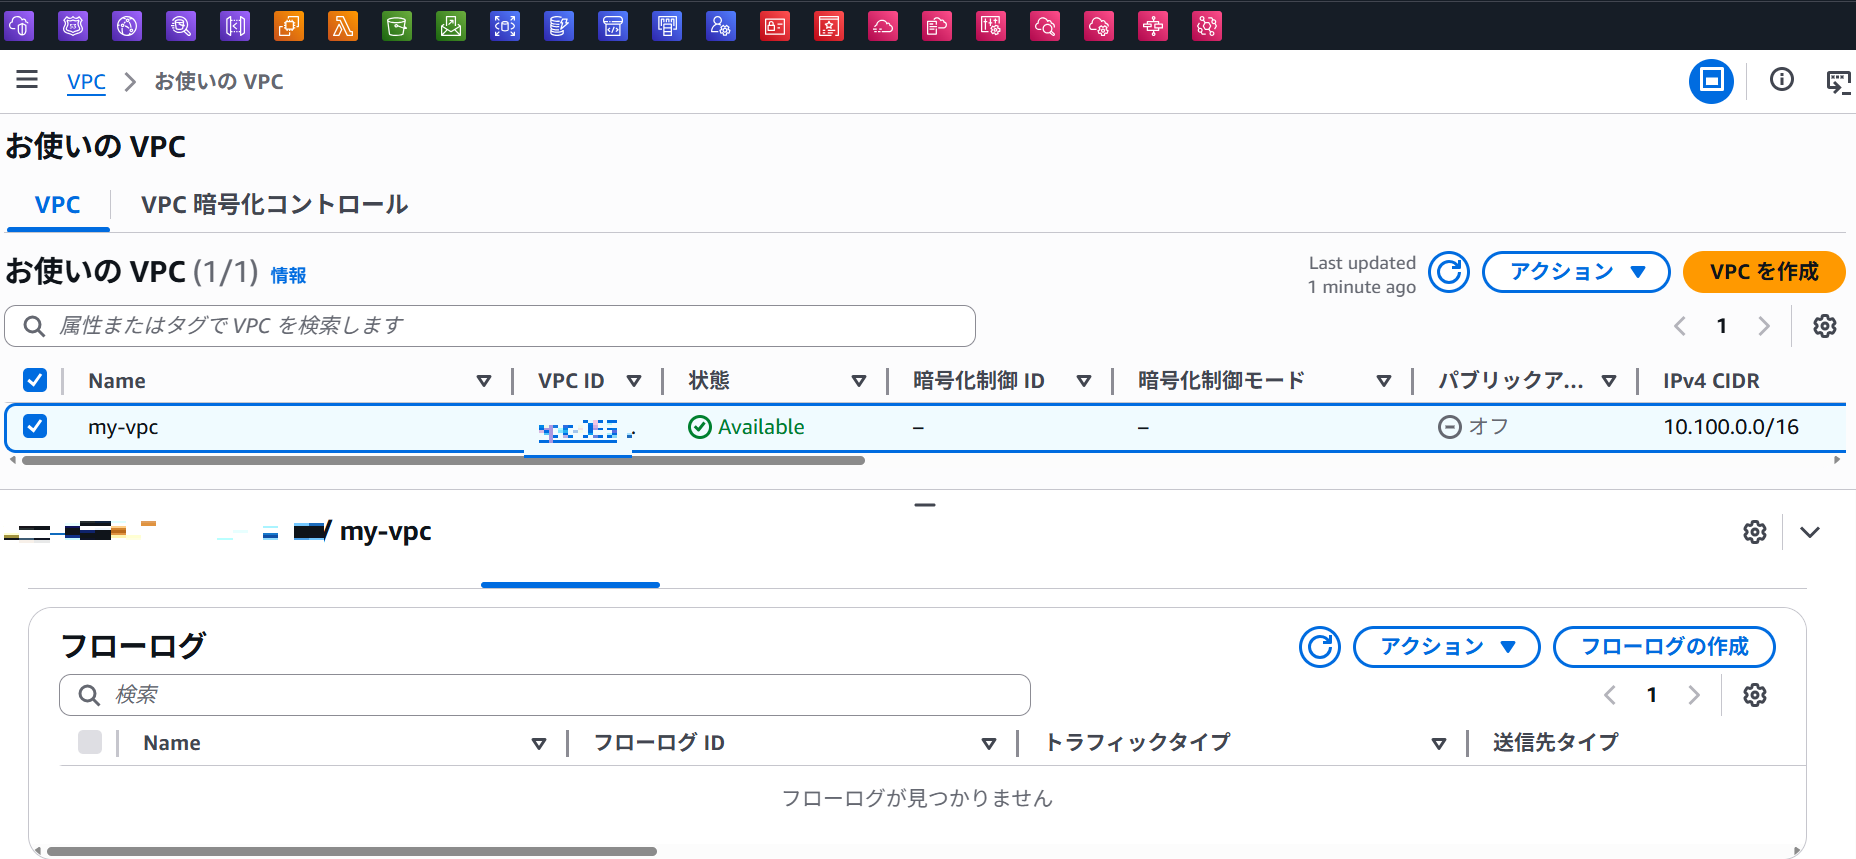
Task: Open the green S3 bucket shortcut
Action: pos(397,26)
